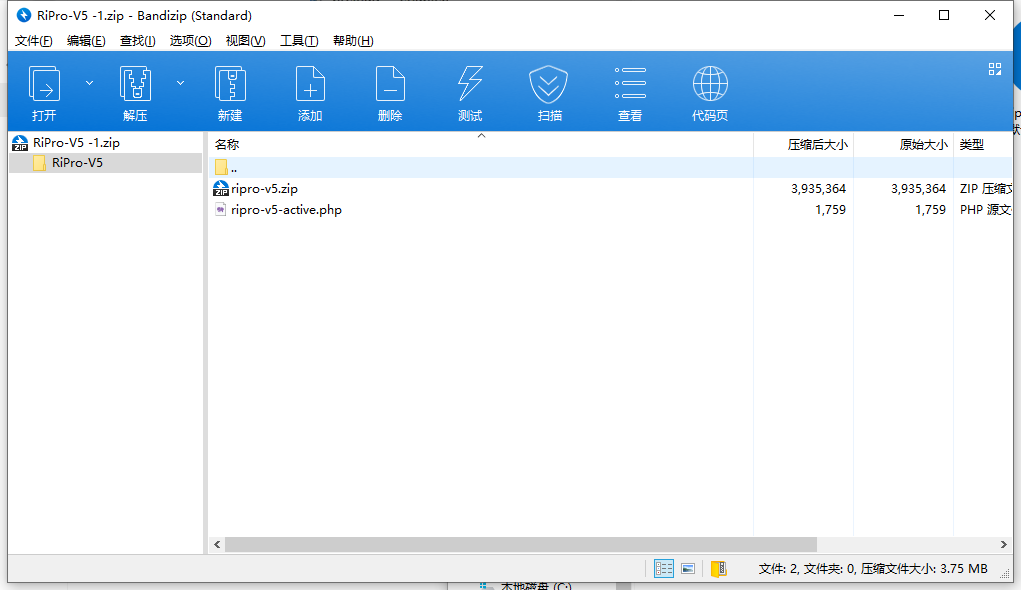This screenshot has width=1021, height=590.
Task: Maximize the Bandizip window
Action: pos(944,15)
